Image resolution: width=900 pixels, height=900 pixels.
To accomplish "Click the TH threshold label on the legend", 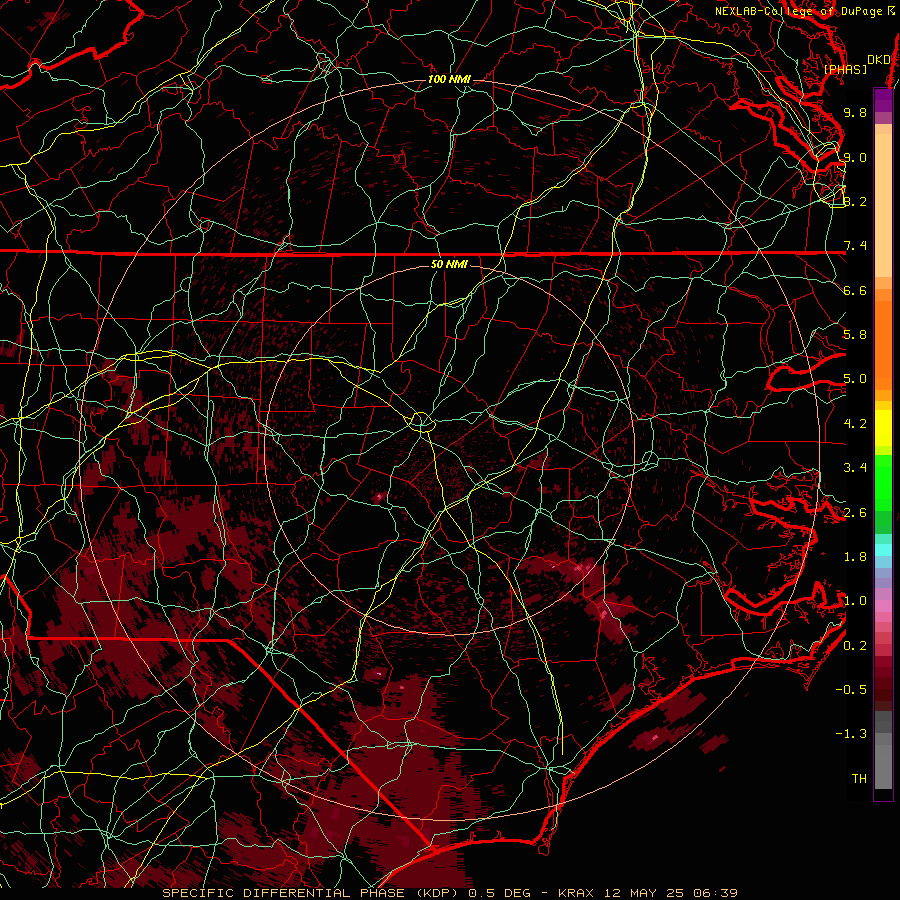I will pos(859,779).
